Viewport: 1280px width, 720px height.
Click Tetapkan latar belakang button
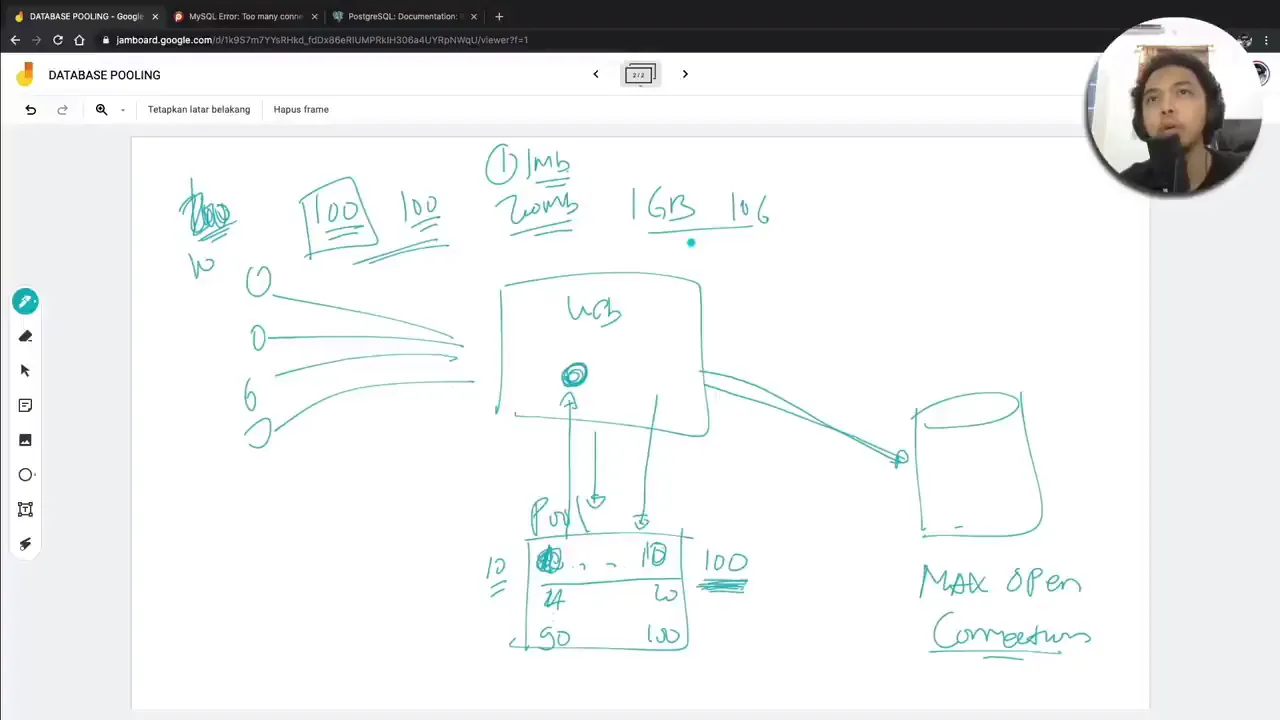[199, 110]
